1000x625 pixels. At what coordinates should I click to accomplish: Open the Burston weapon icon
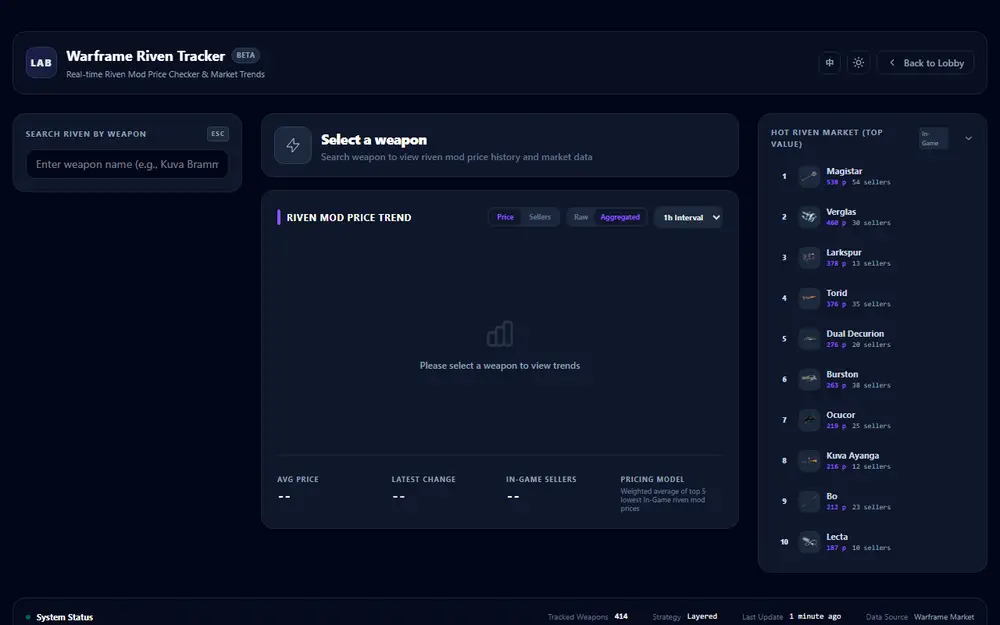click(809, 379)
